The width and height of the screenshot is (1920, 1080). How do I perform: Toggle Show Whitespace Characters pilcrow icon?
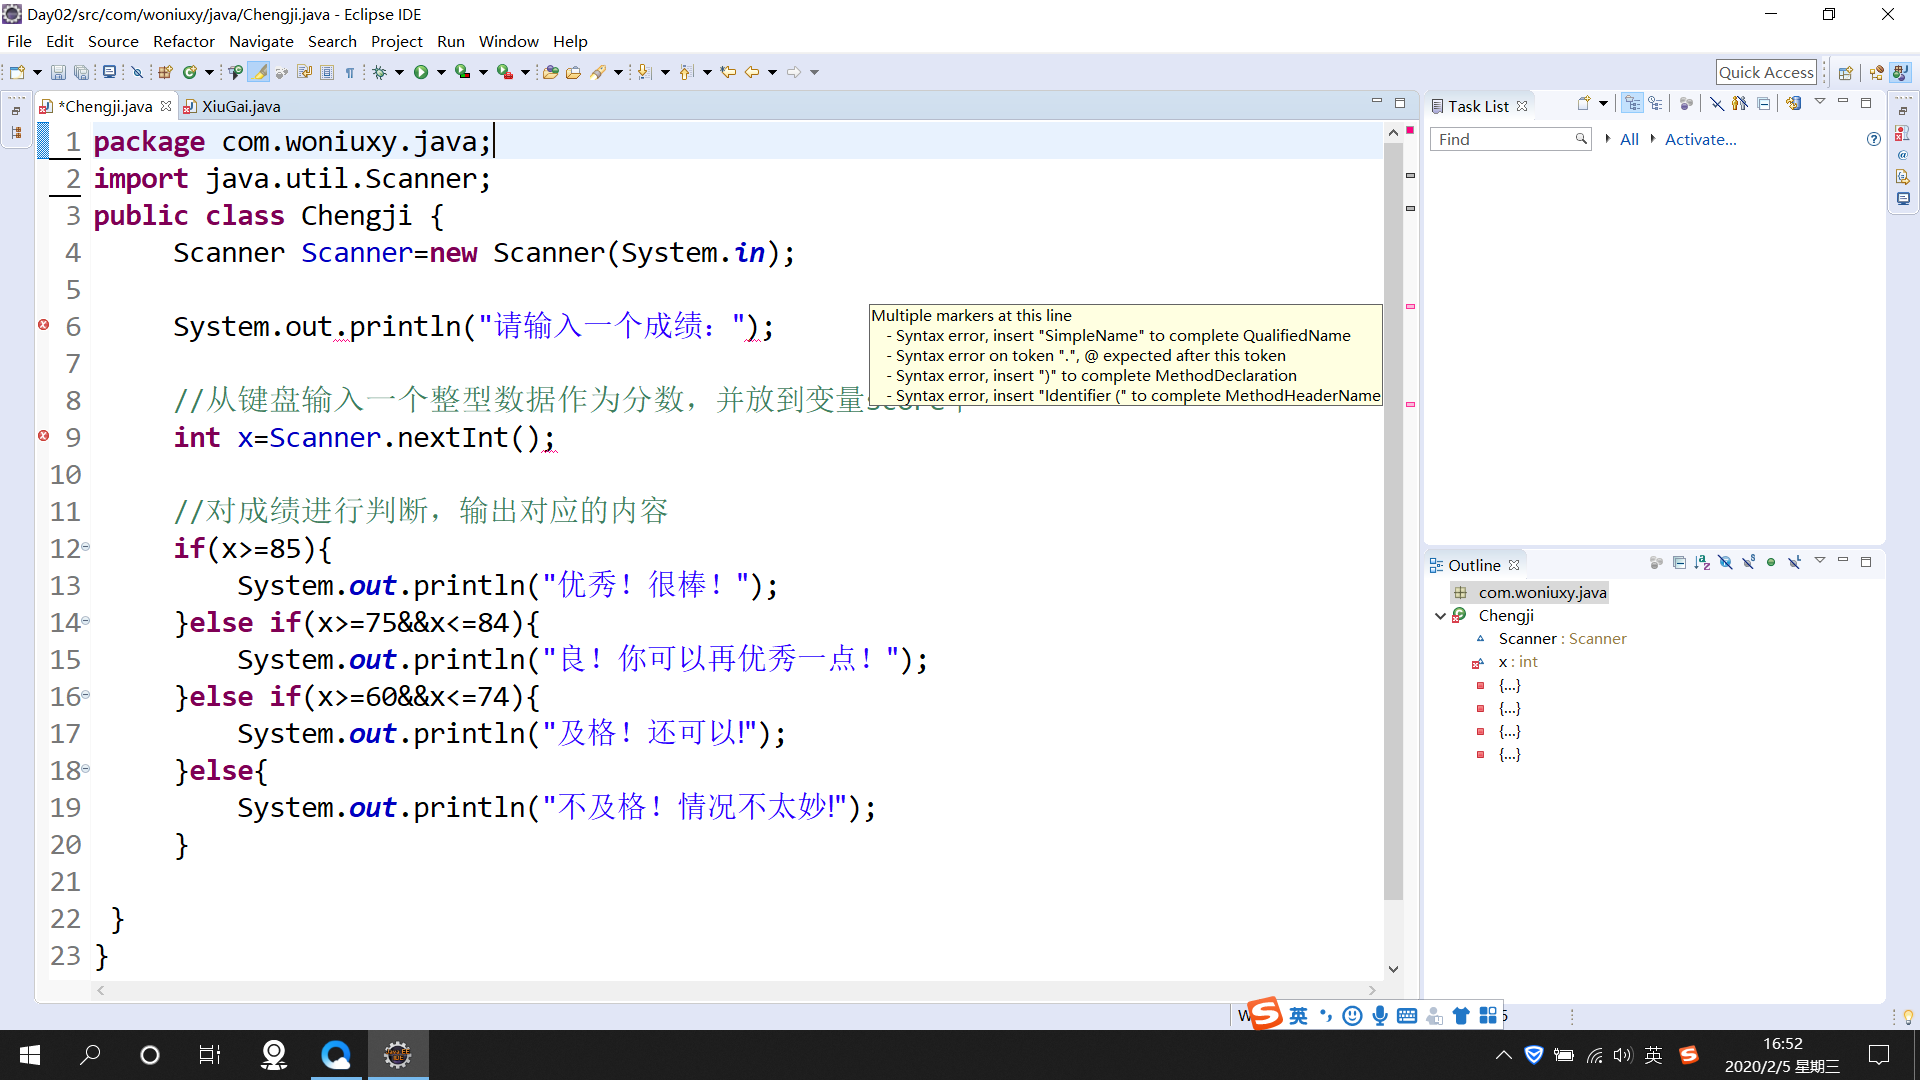pyautogui.click(x=350, y=72)
